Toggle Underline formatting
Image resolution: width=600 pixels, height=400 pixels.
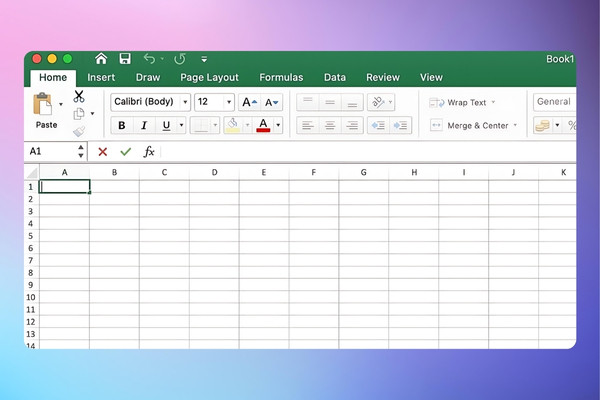(x=166, y=125)
